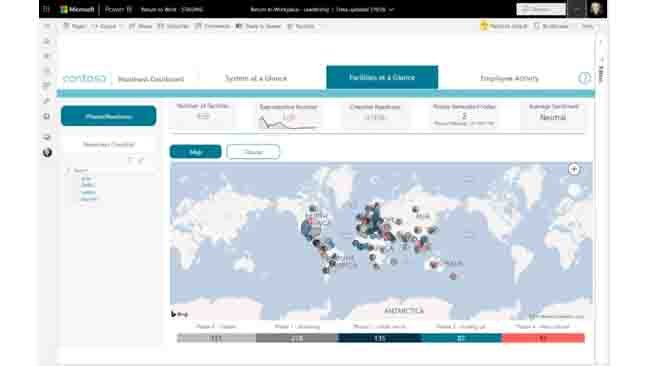Open the more options button beside search
650x366 pixels.
(577, 9)
